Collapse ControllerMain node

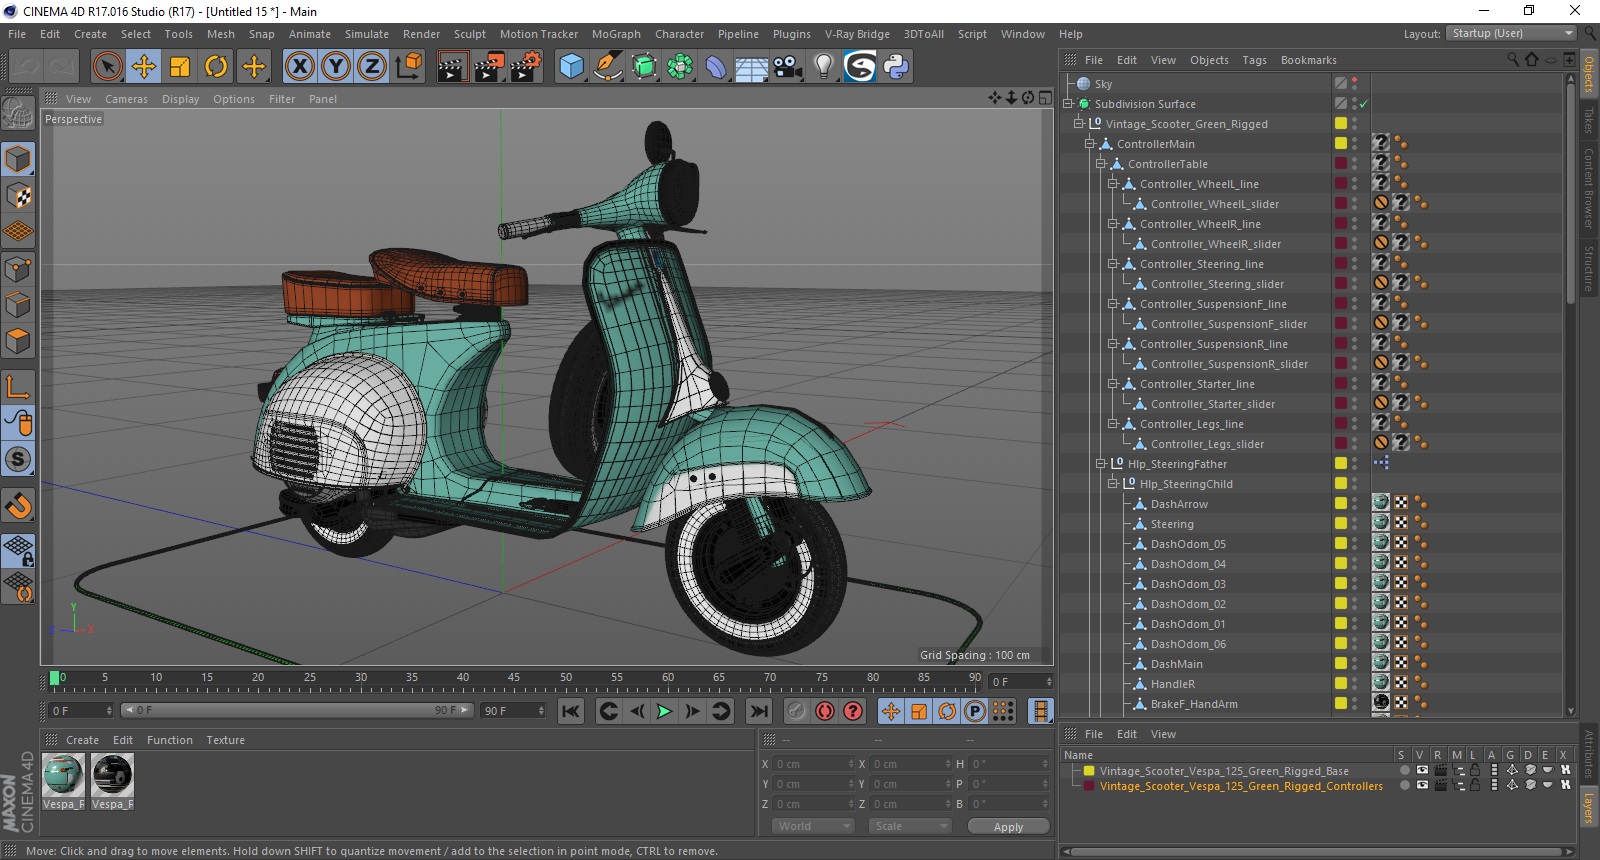[1090, 143]
